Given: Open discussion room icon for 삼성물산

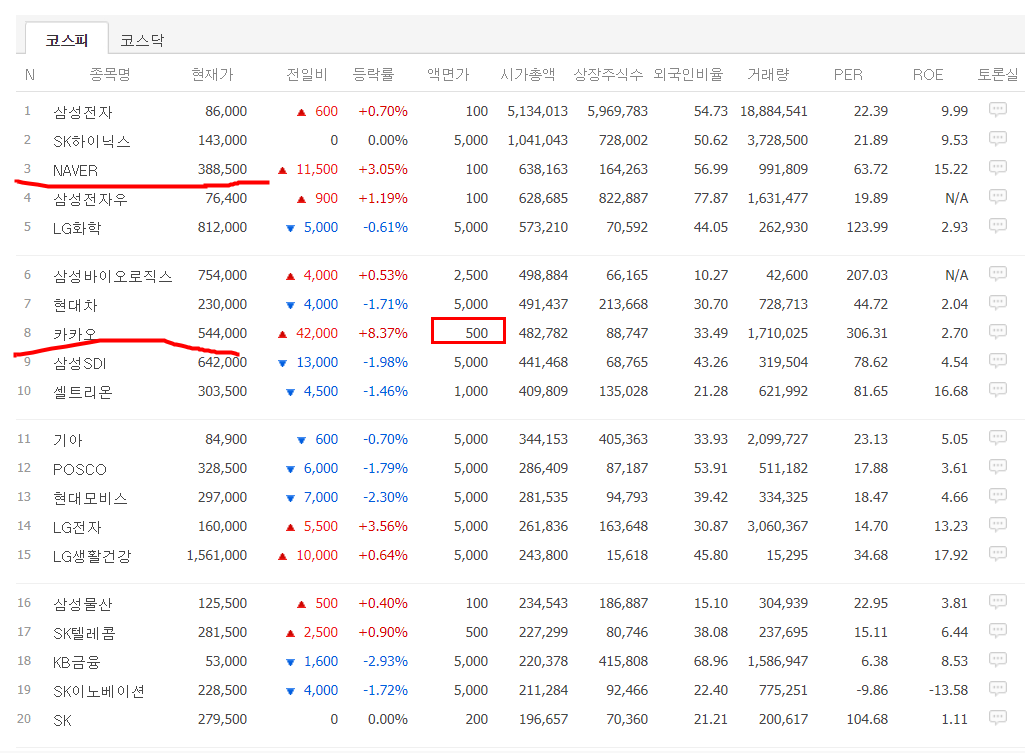Looking at the screenshot, I should (998, 601).
